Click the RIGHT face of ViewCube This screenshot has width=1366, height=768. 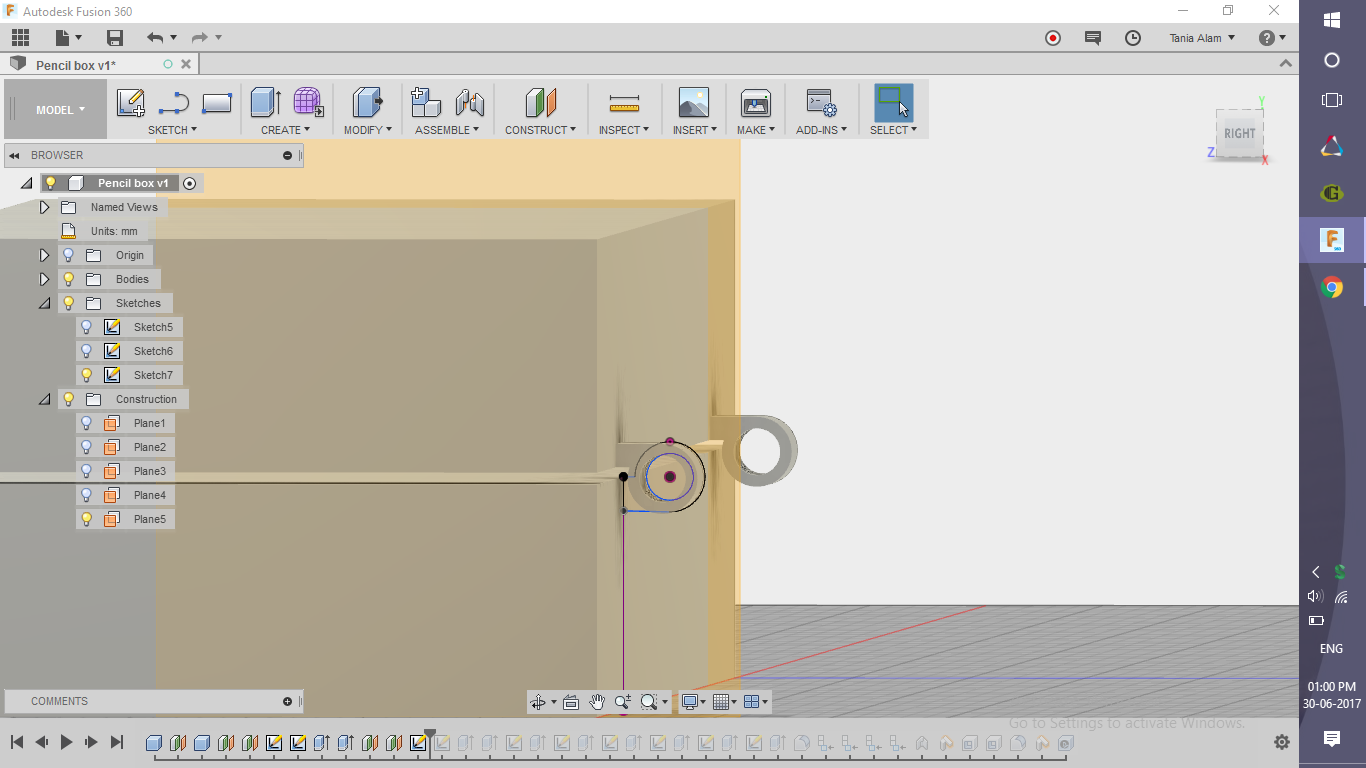(x=1240, y=133)
